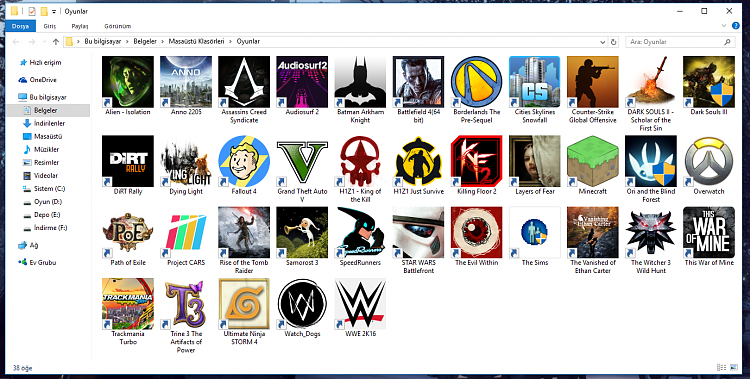Image resolution: width=750 pixels, height=379 pixels.
Task: Select the Dark Souls III shortcut
Action: (709, 82)
